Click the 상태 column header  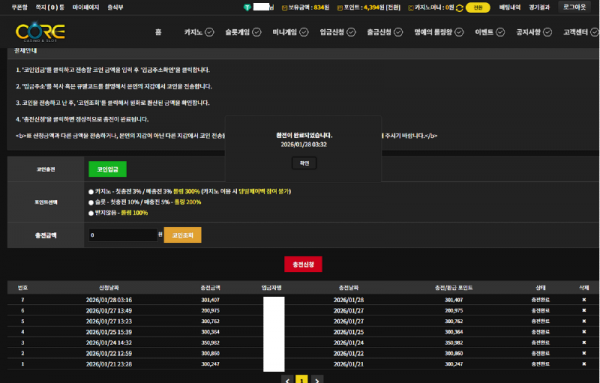540,288
